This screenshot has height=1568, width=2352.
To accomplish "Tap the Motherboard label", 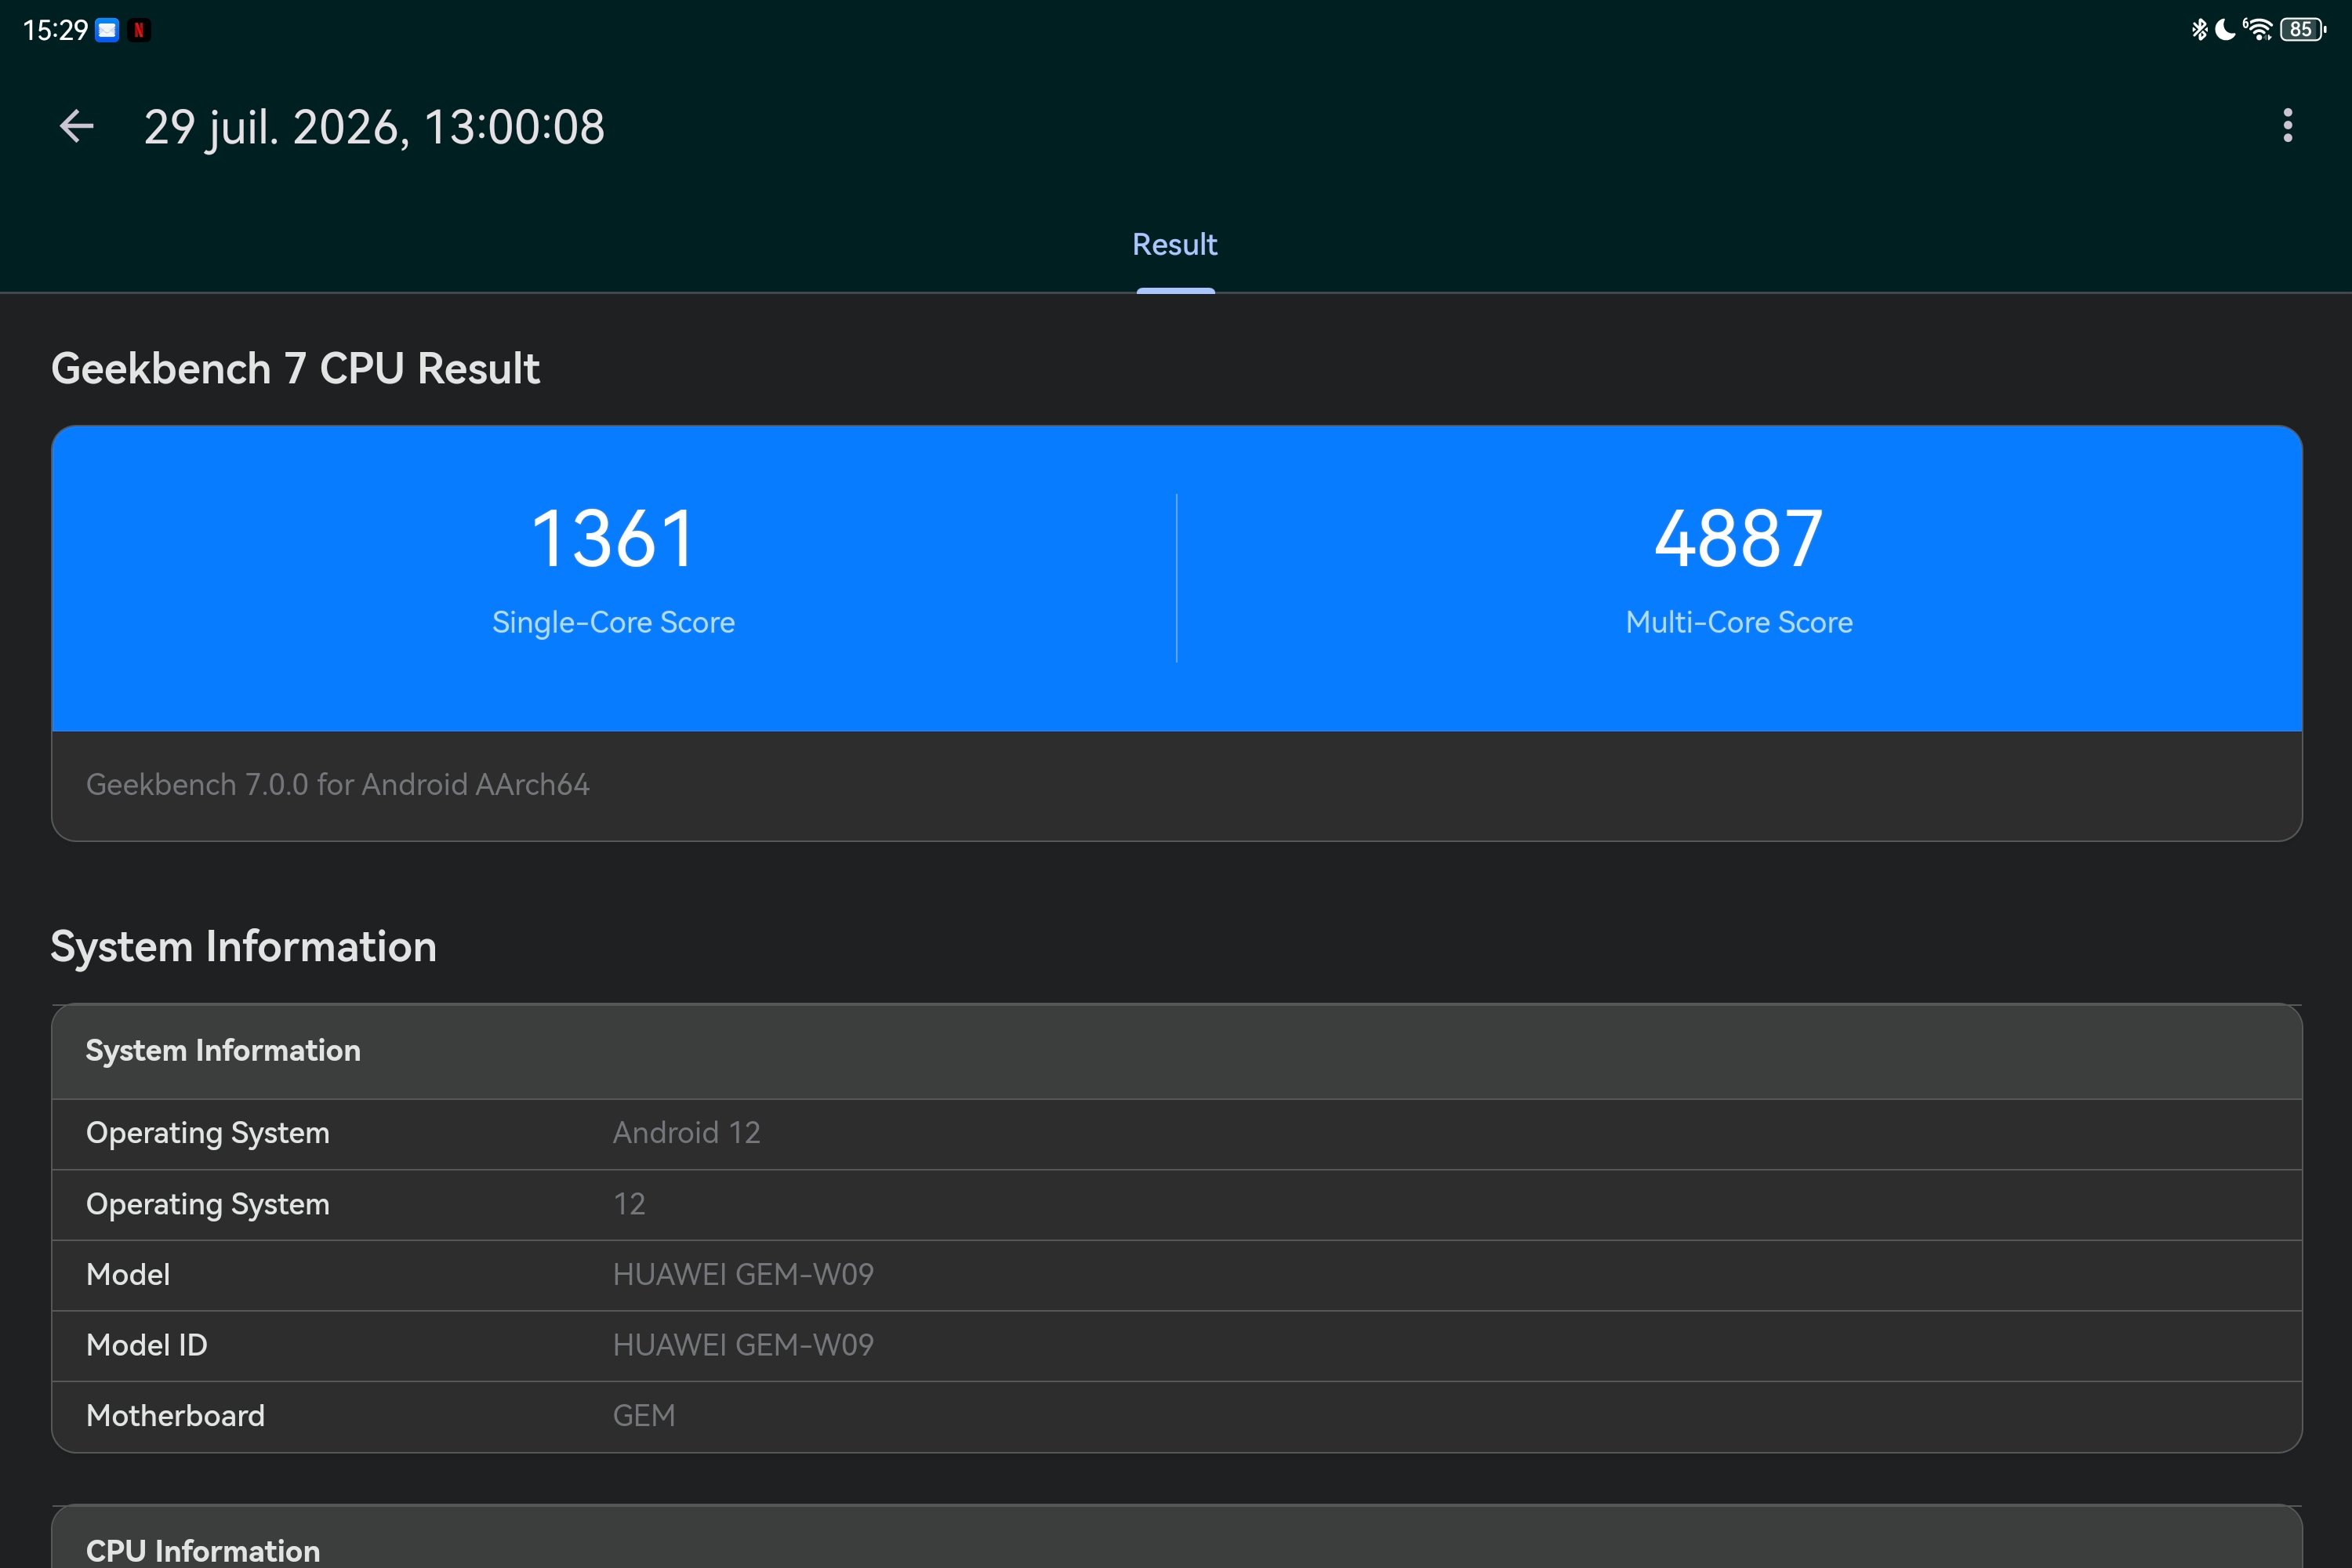I will point(176,1416).
